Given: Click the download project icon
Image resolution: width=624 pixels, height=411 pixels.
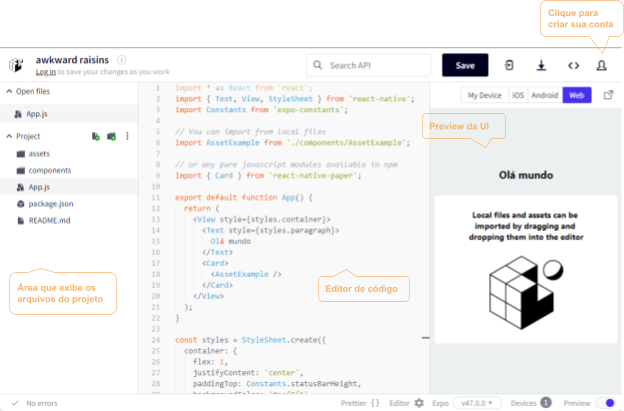Looking at the screenshot, I should pyautogui.click(x=541, y=66).
